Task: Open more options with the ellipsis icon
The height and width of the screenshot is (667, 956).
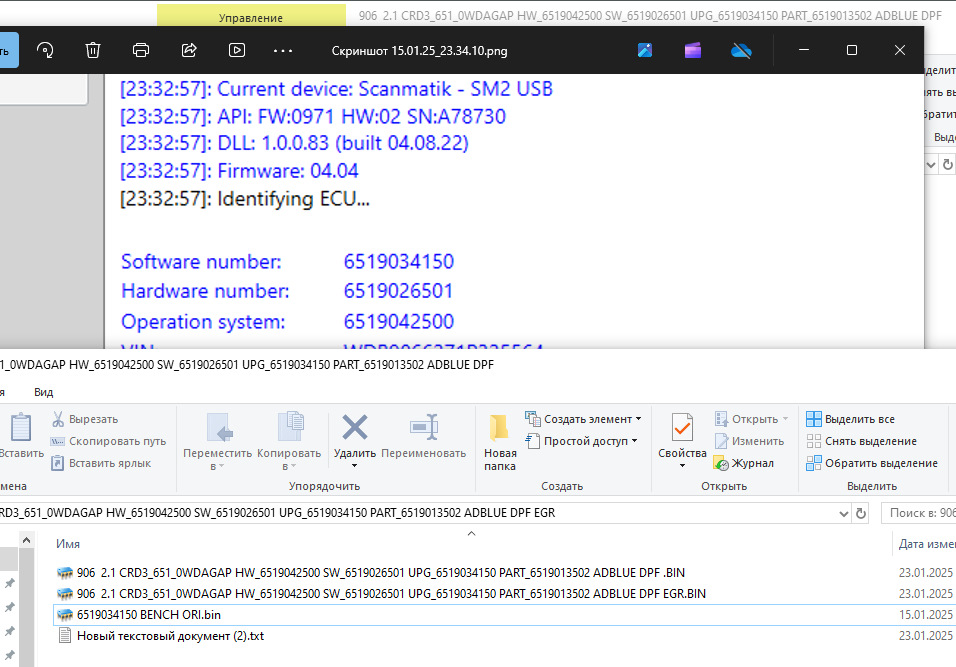Action: pos(281,50)
